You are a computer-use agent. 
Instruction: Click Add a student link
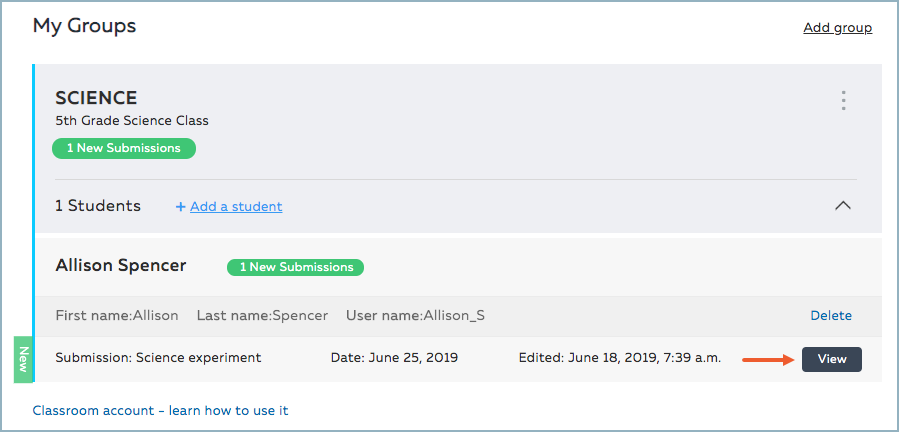(236, 206)
